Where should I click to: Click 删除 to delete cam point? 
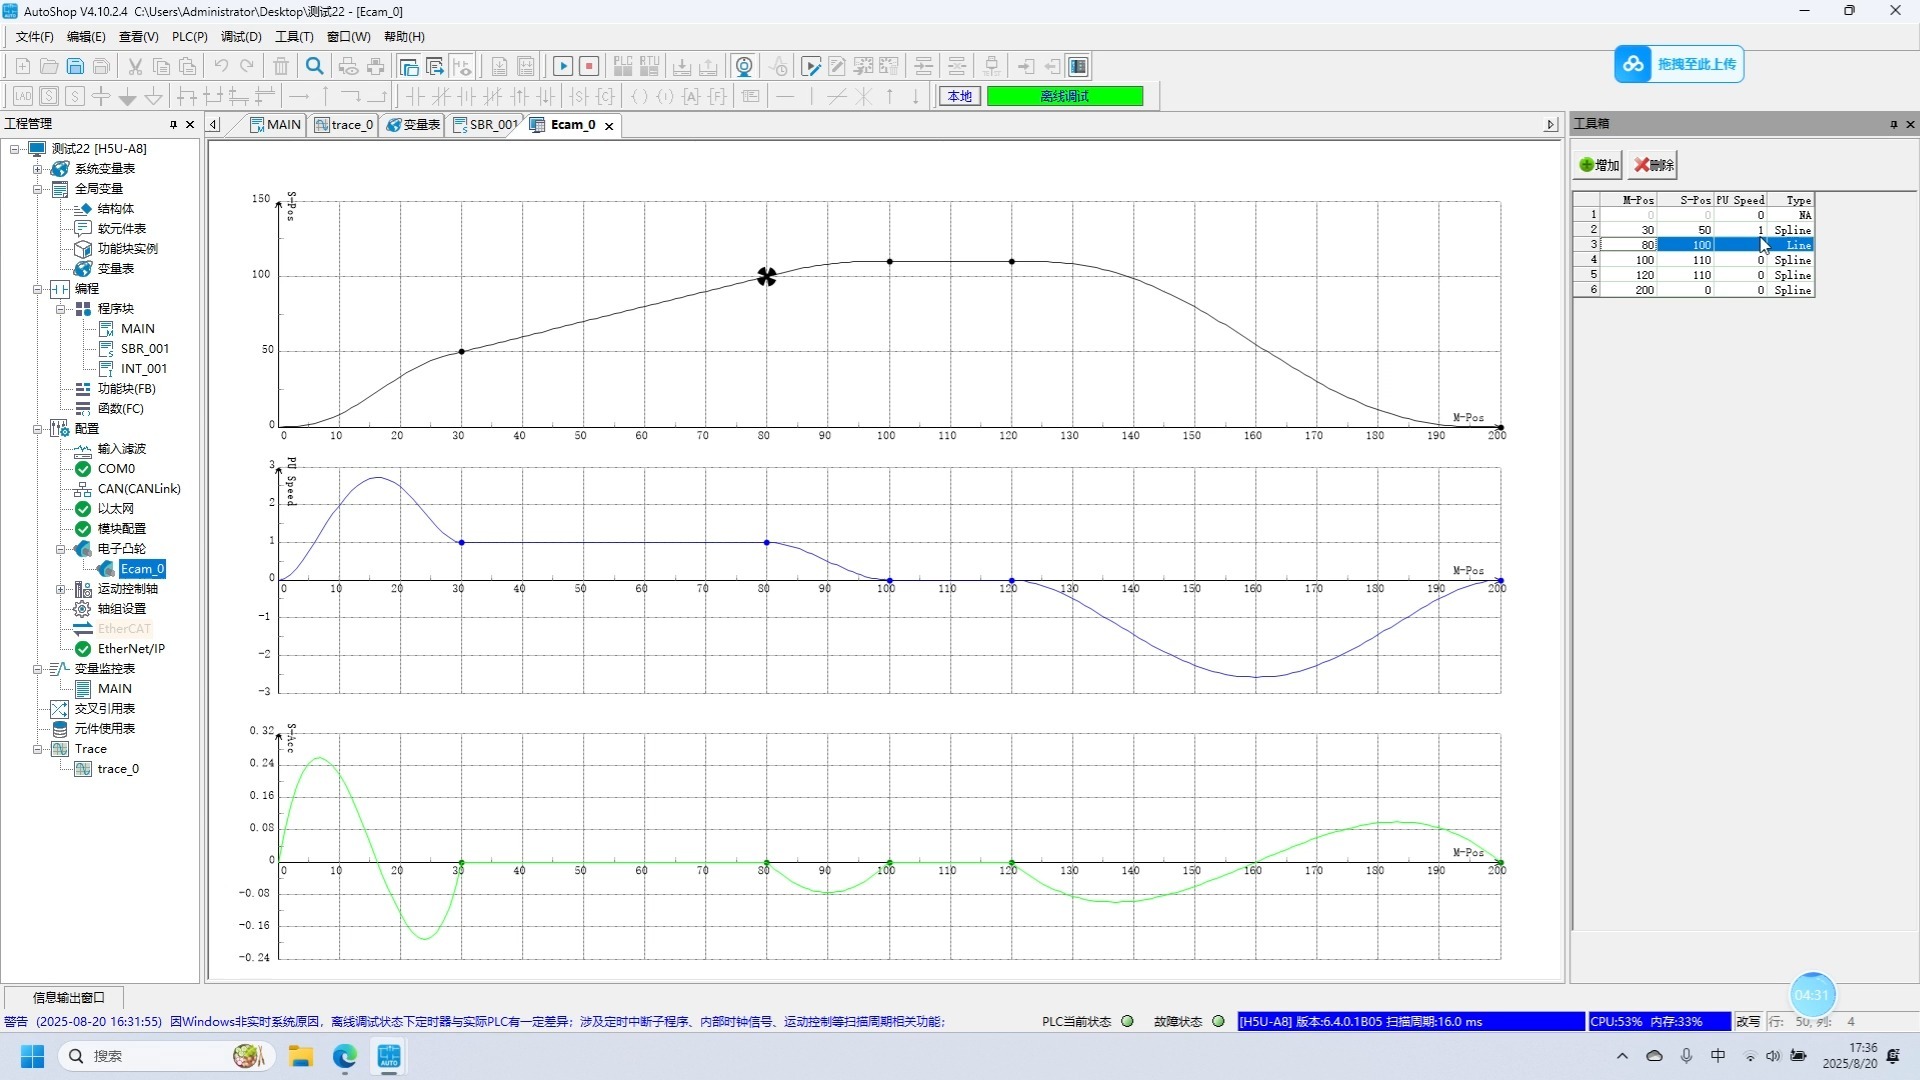pos(1654,165)
